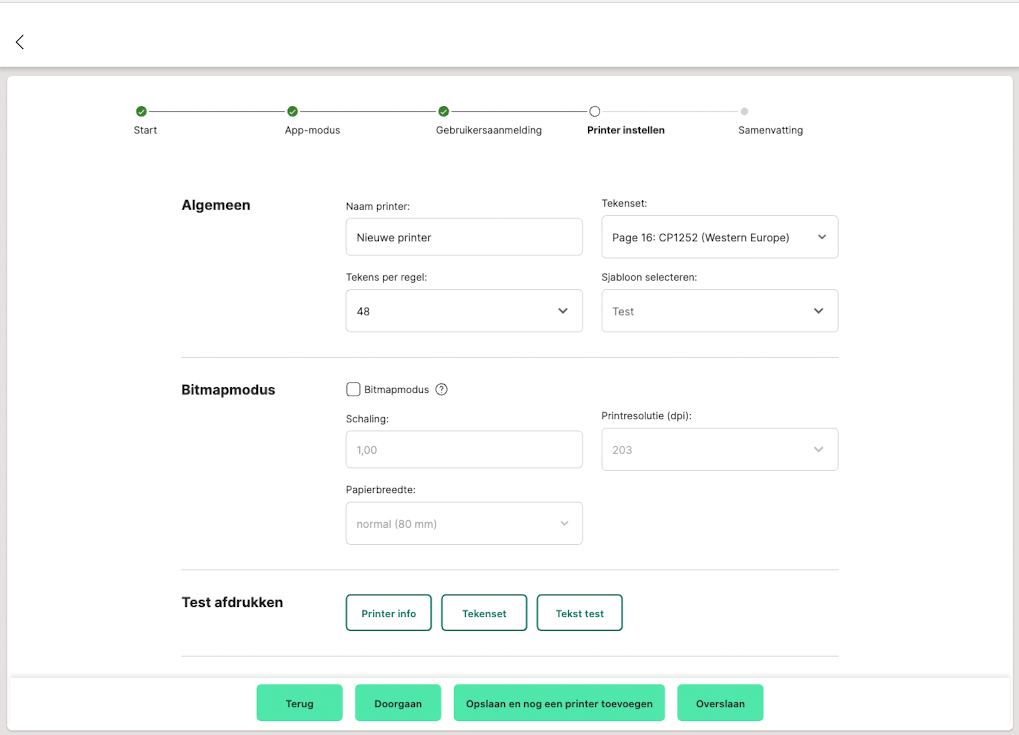Image resolution: width=1019 pixels, height=735 pixels.
Task: Click the Schaling input field
Action: point(464,450)
